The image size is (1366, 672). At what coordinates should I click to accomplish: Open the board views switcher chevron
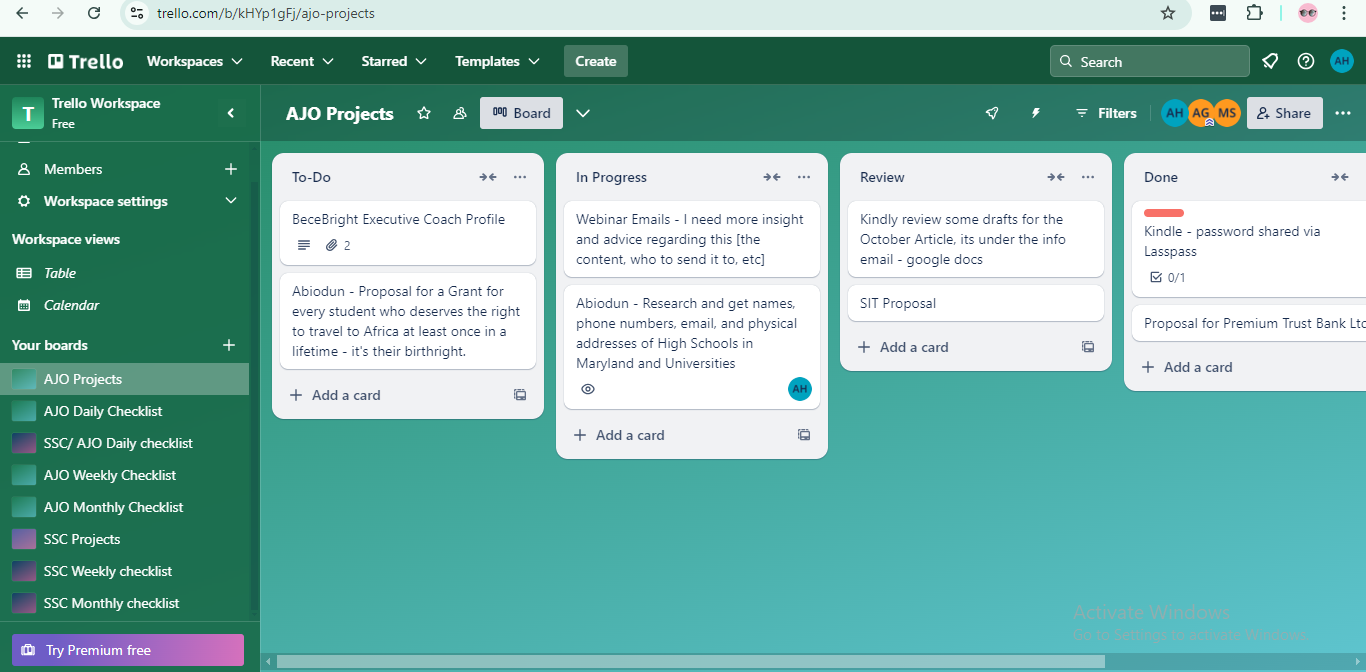[x=583, y=113]
